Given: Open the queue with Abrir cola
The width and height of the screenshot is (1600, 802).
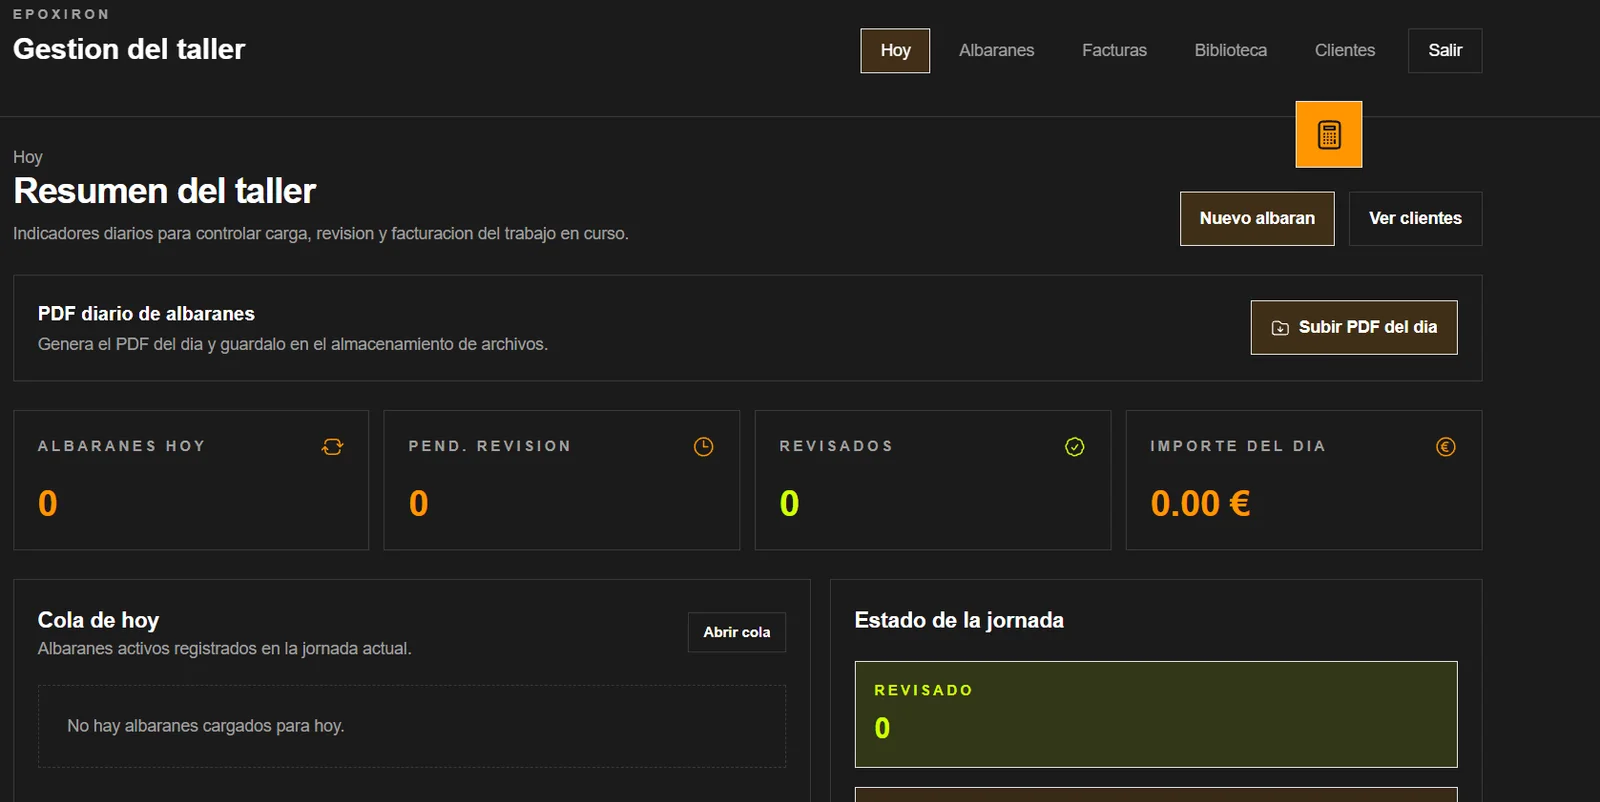Looking at the screenshot, I should point(737,632).
